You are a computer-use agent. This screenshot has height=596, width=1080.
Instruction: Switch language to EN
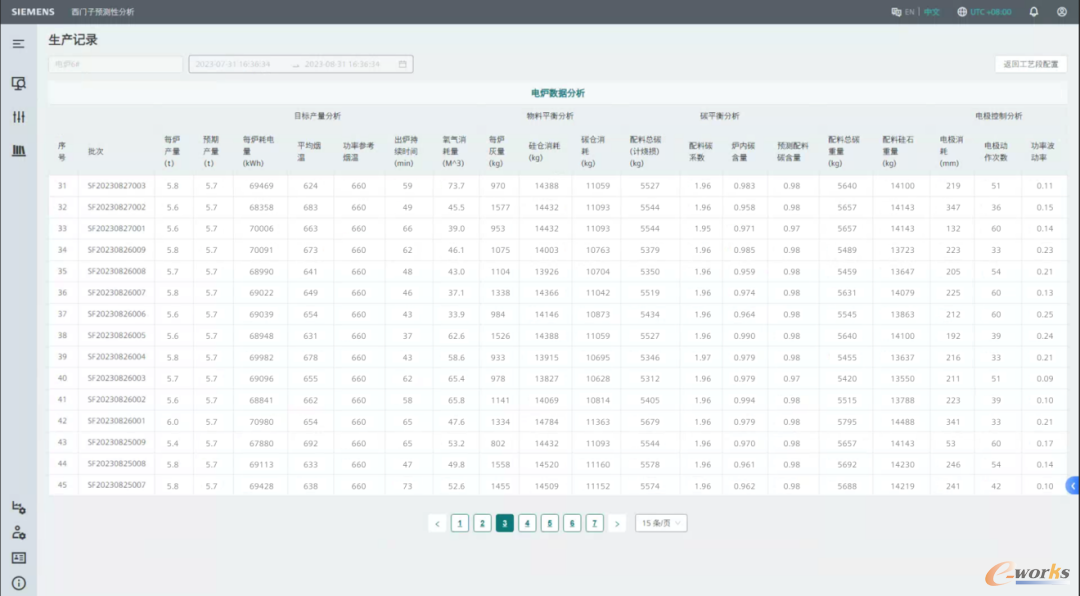(x=910, y=12)
